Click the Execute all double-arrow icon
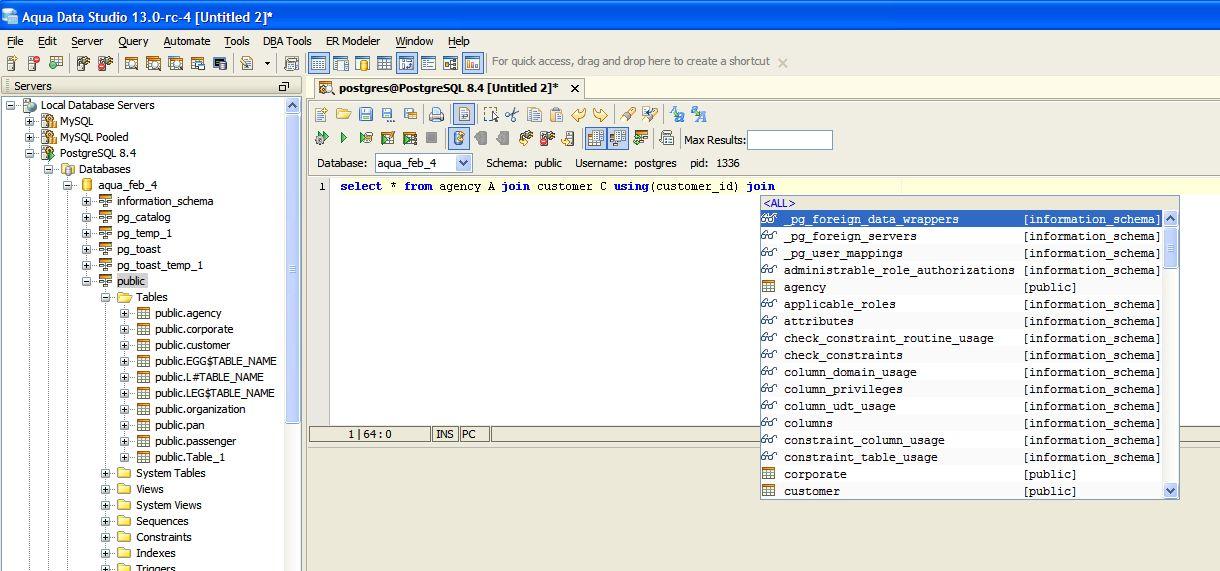The height and width of the screenshot is (571, 1220). pyautogui.click(x=320, y=138)
